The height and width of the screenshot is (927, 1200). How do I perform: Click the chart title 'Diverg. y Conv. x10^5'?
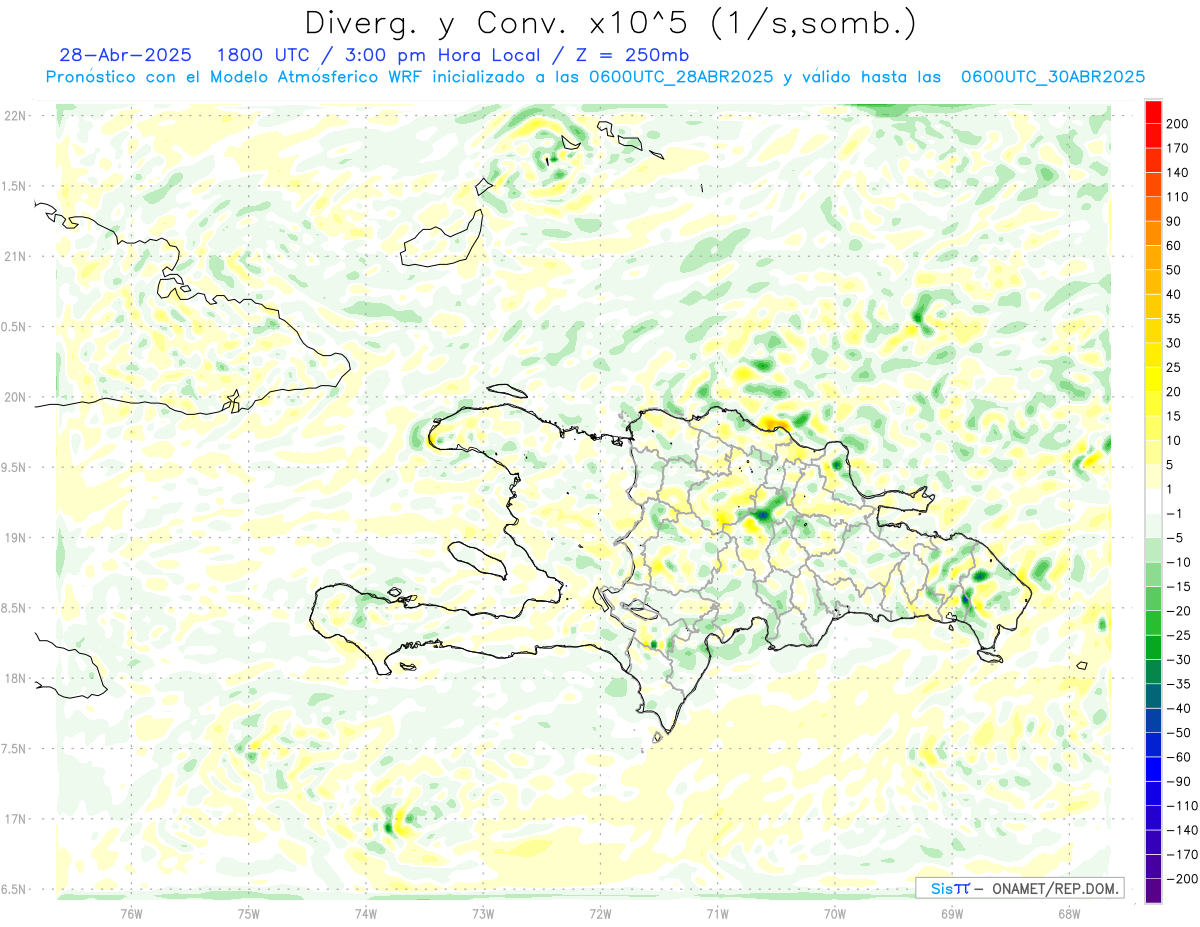[x=504, y=23]
